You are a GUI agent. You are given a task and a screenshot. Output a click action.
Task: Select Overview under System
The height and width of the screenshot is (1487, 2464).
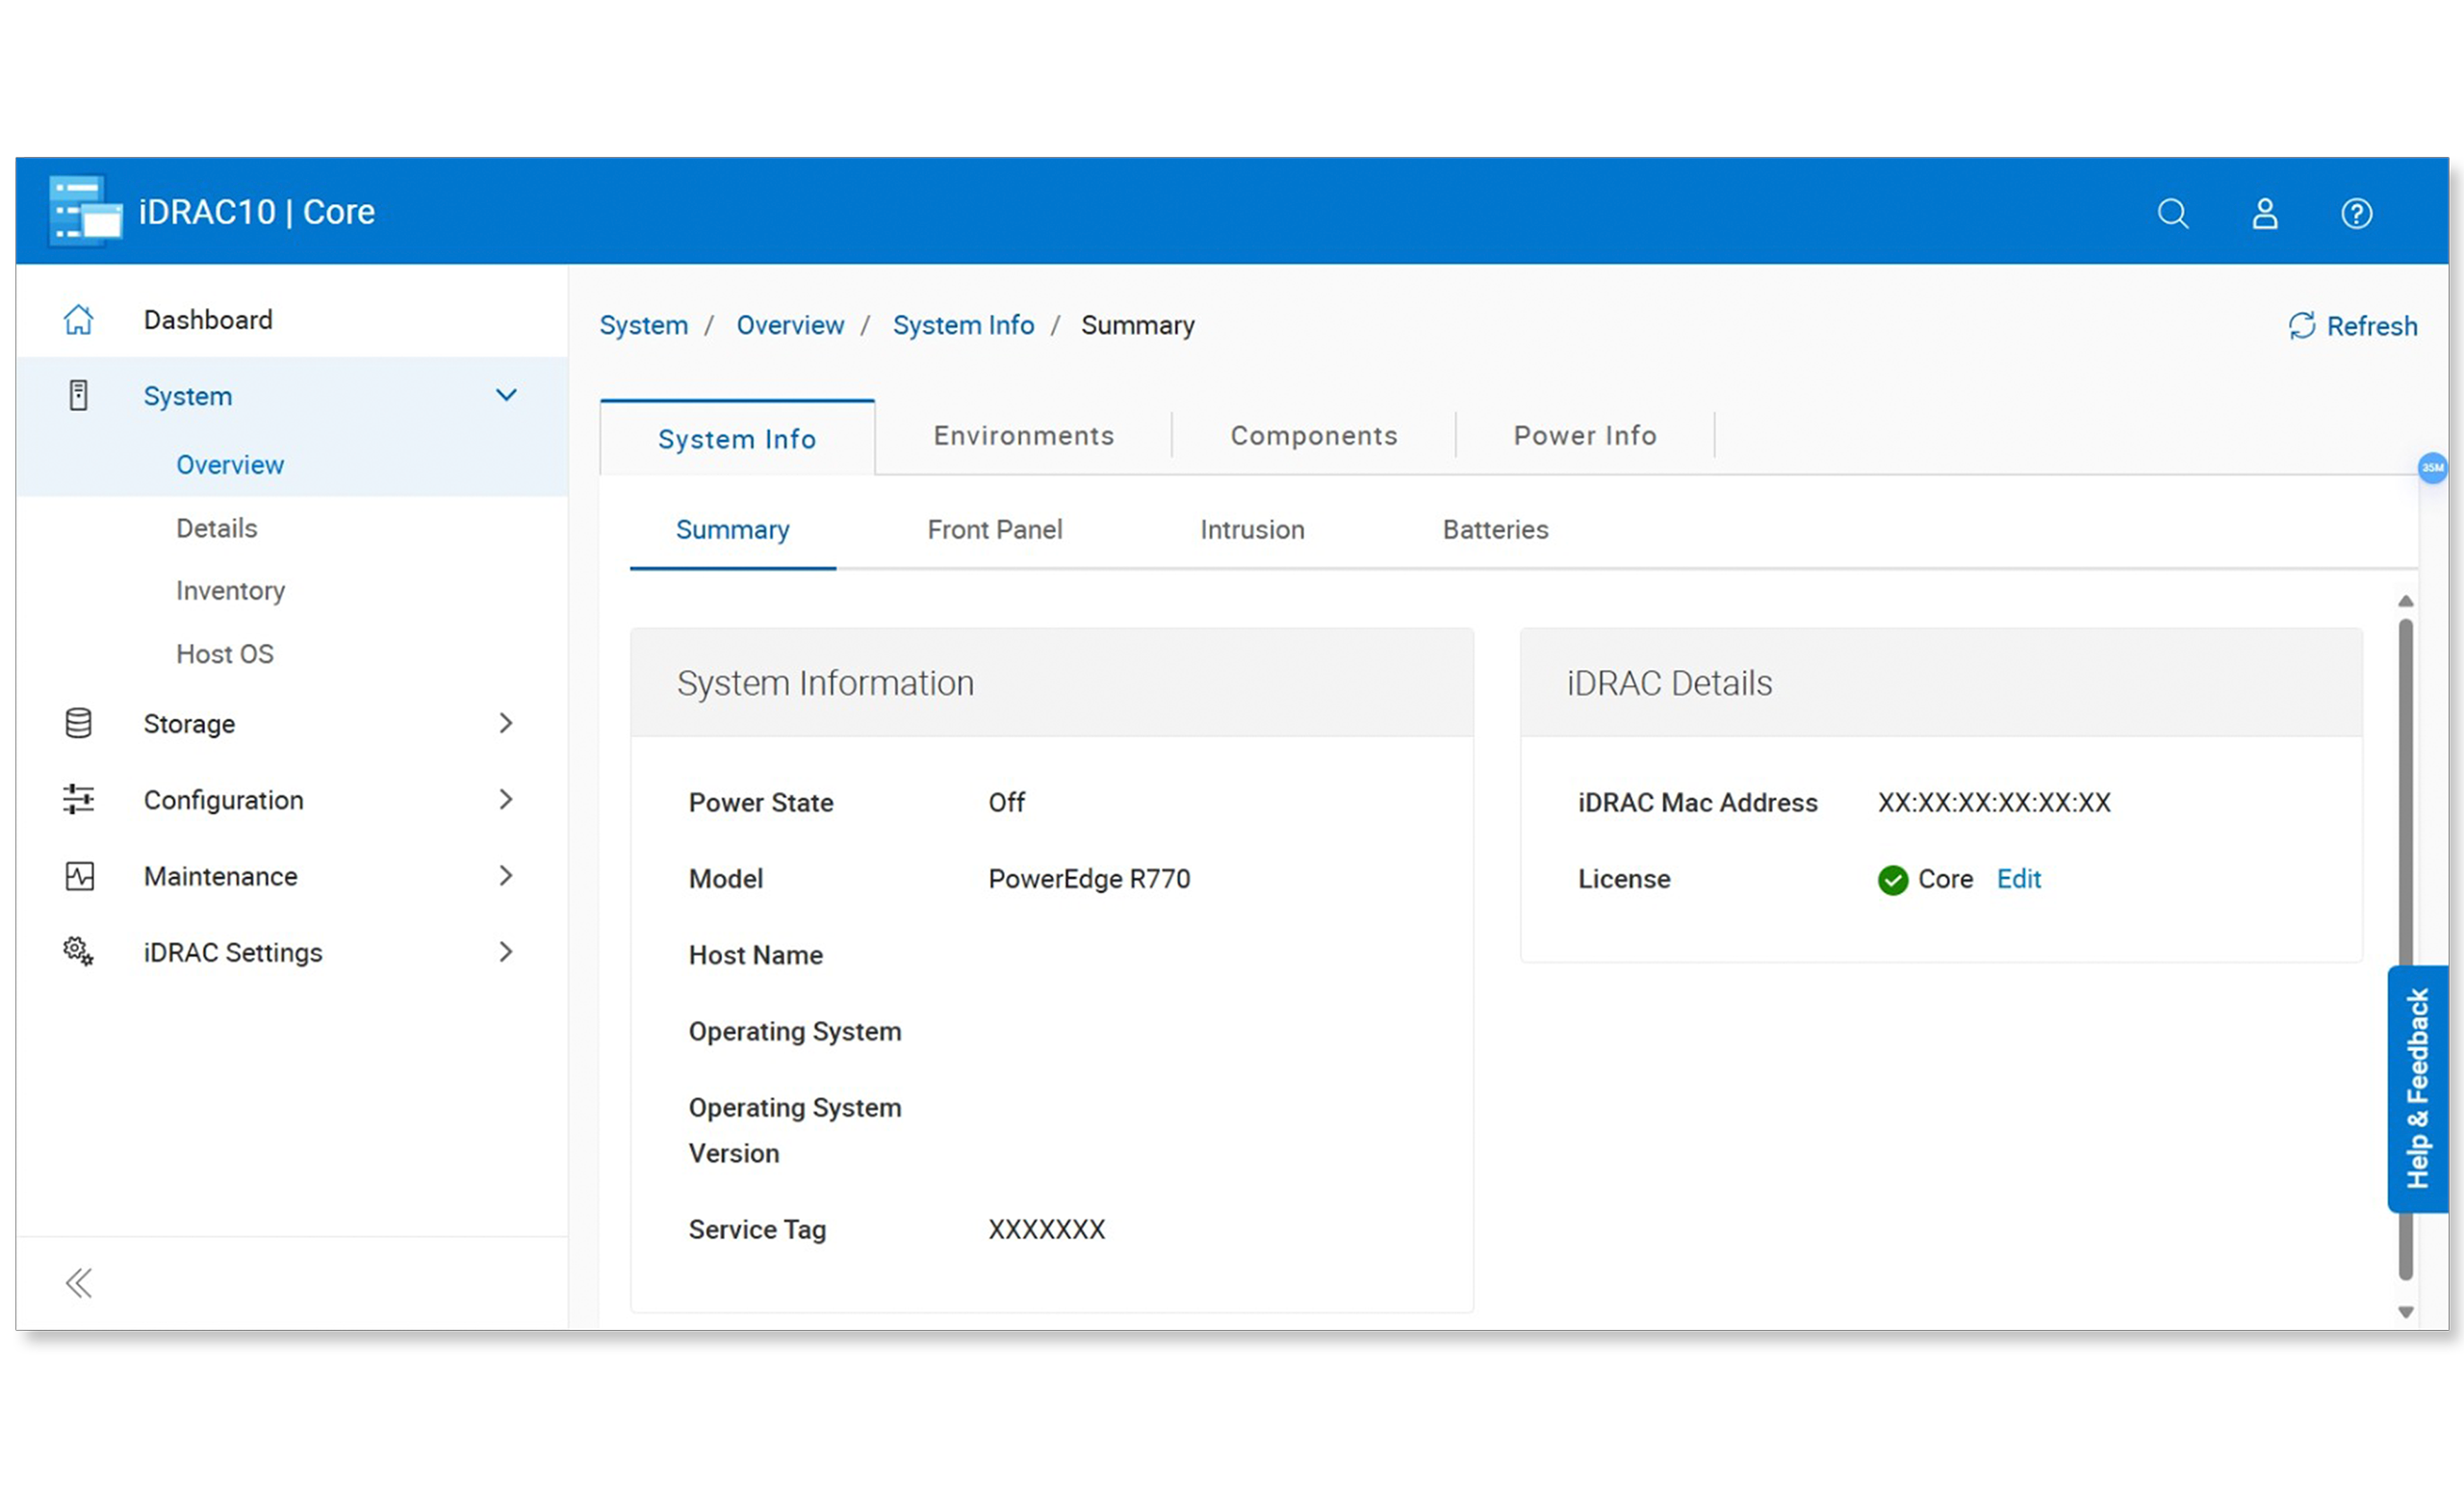point(230,465)
